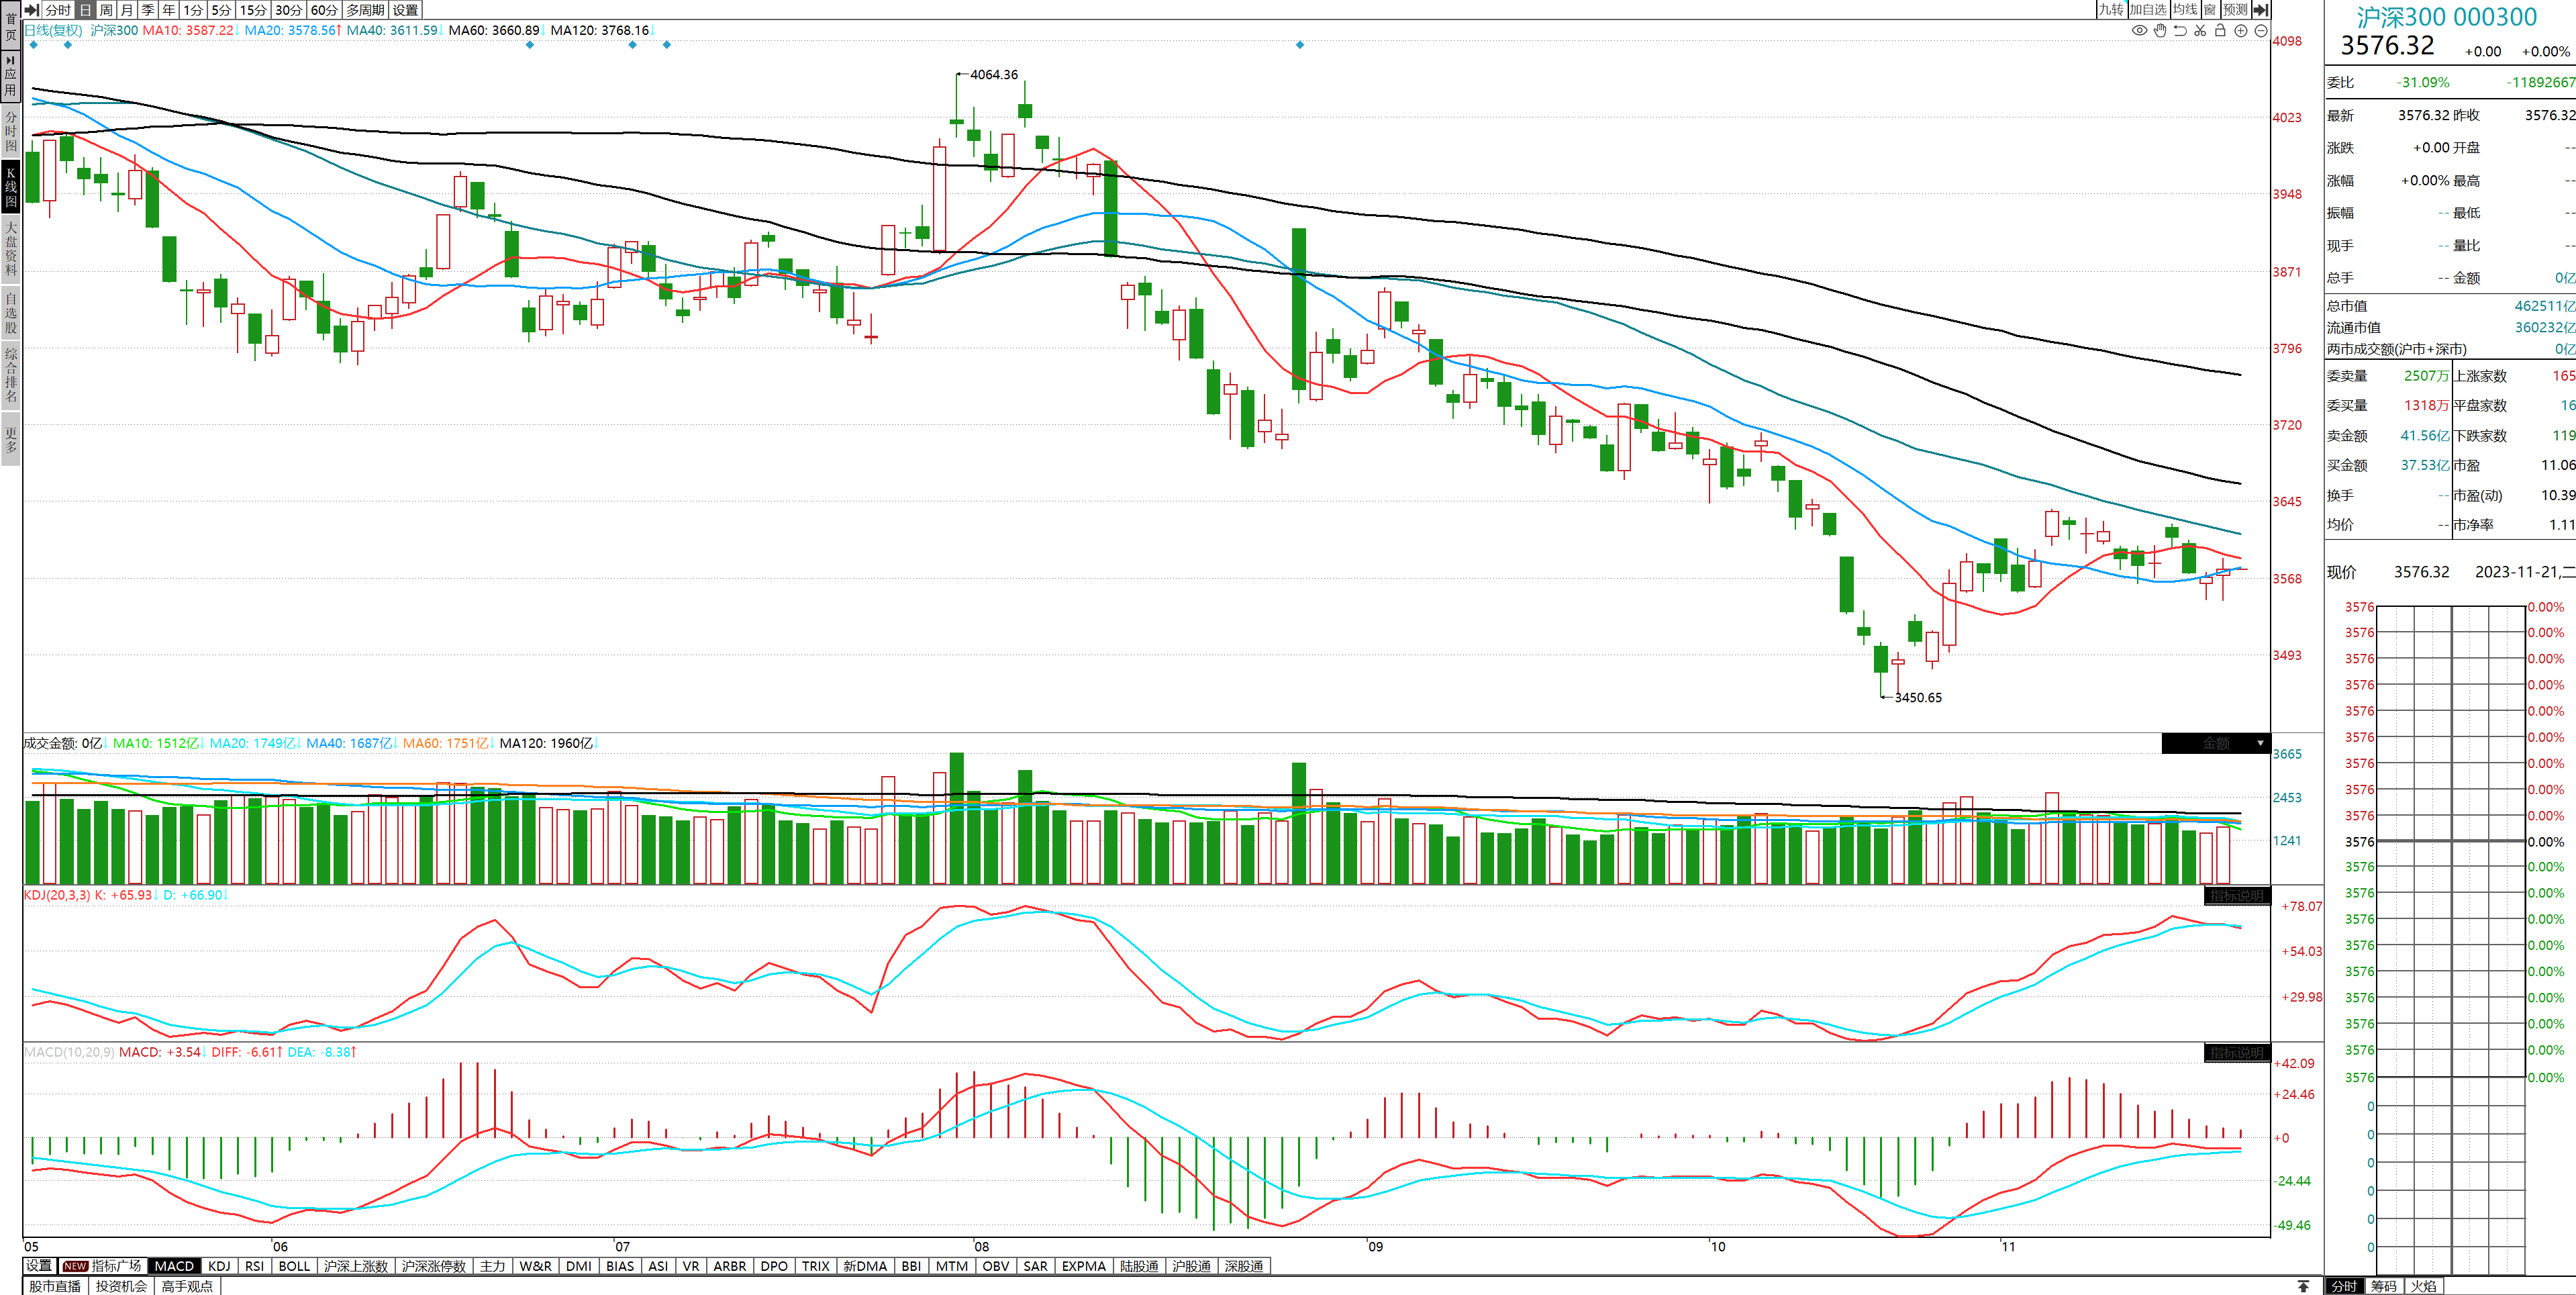Viewport: 2576px width, 1295px height.
Task: Toggle the chart lock icon
Action: coord(2220,31)
